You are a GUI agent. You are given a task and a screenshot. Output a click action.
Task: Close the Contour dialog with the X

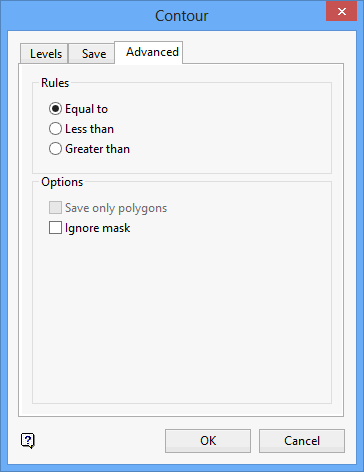click(341, 11)
